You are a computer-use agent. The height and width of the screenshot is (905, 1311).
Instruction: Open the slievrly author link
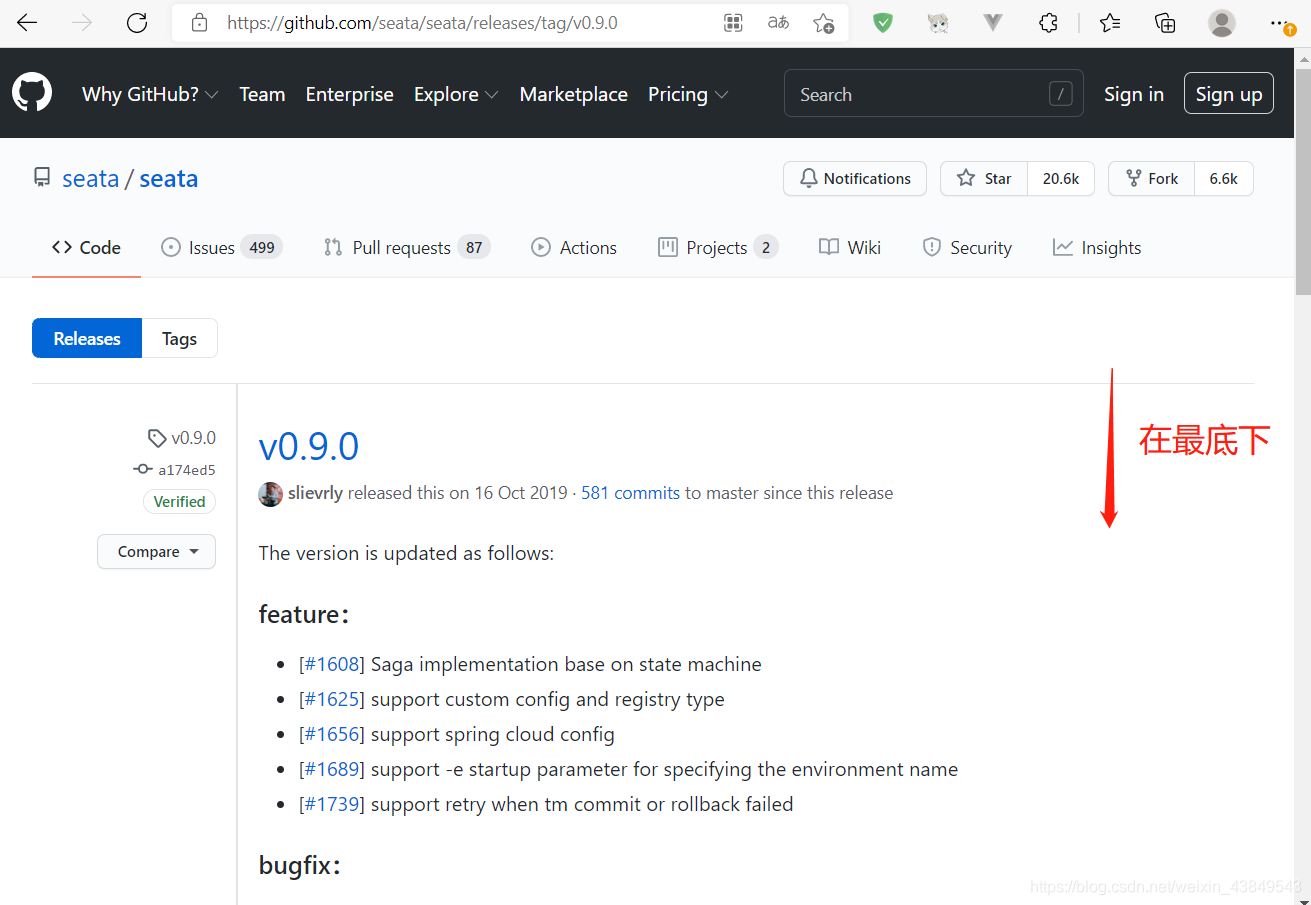(x=315, y=493)
